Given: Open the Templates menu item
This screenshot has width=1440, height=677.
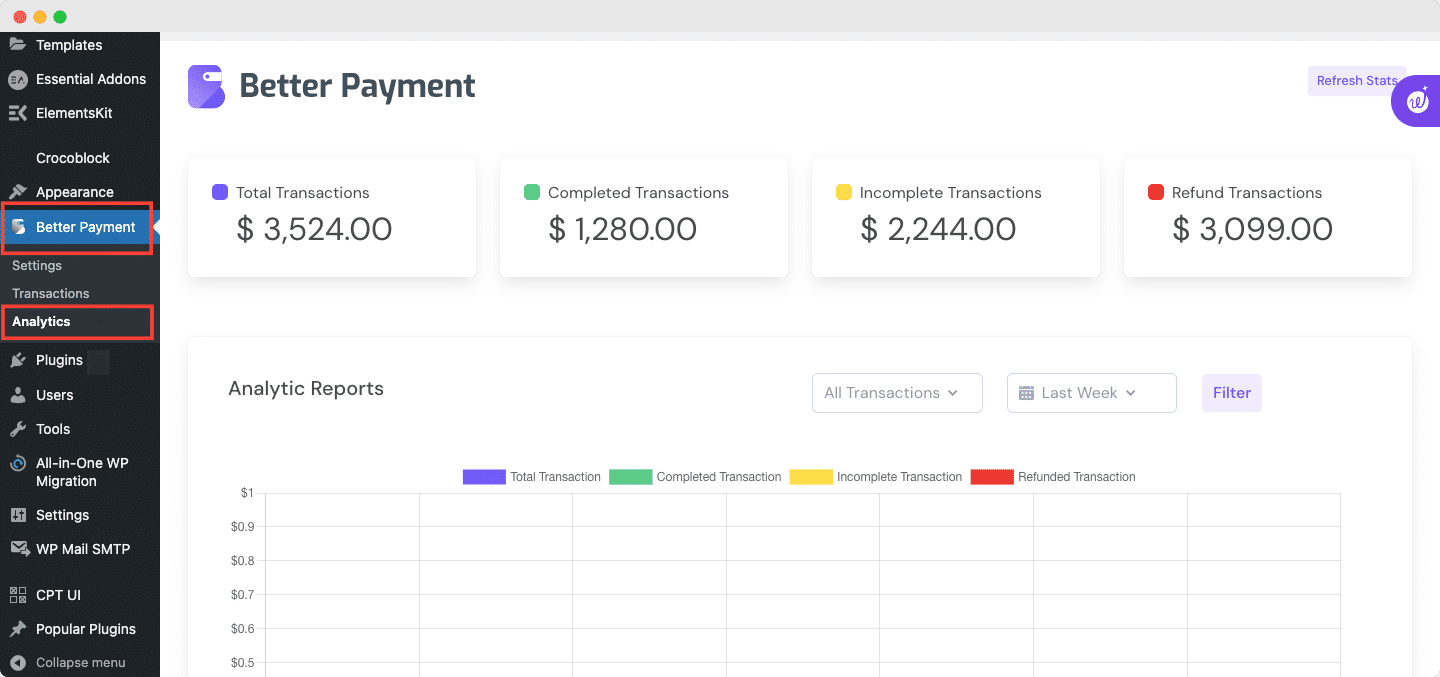Looking at the screenshot, I should pyautogui.click(x=69, y=45).
